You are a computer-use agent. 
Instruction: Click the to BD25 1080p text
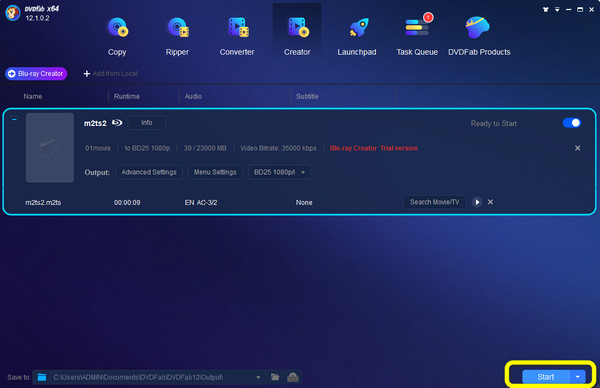tap(147, 148)
